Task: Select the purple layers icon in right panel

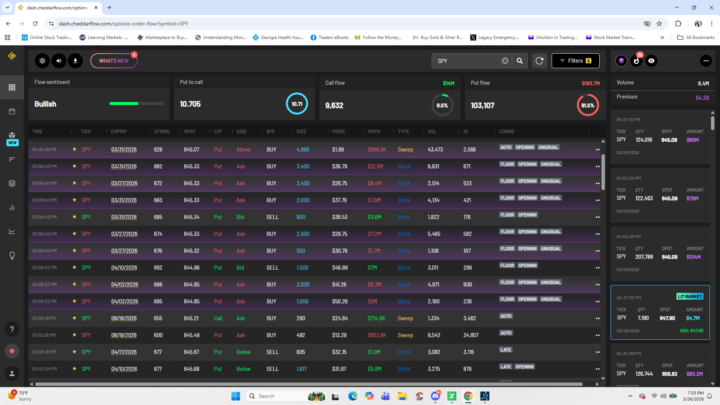Action: (x=621, y=61)
